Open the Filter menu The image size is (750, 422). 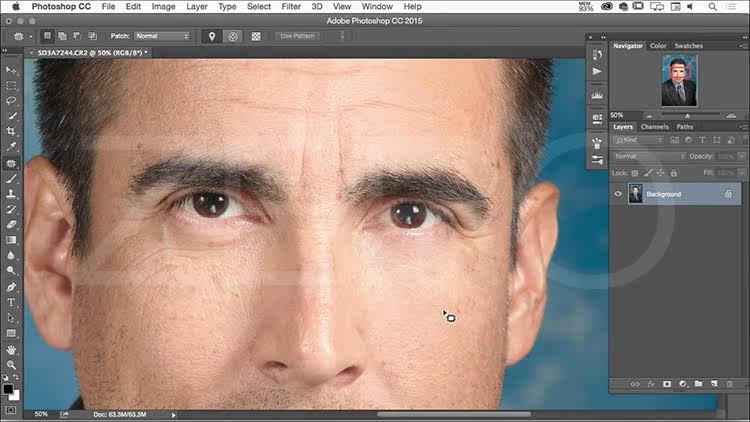[x=291, y=7]
